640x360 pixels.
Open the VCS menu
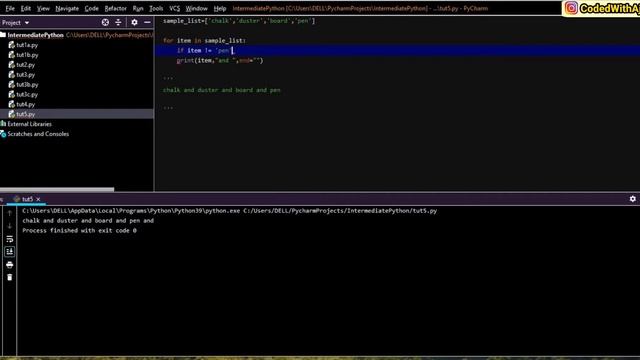coord(174,8)
